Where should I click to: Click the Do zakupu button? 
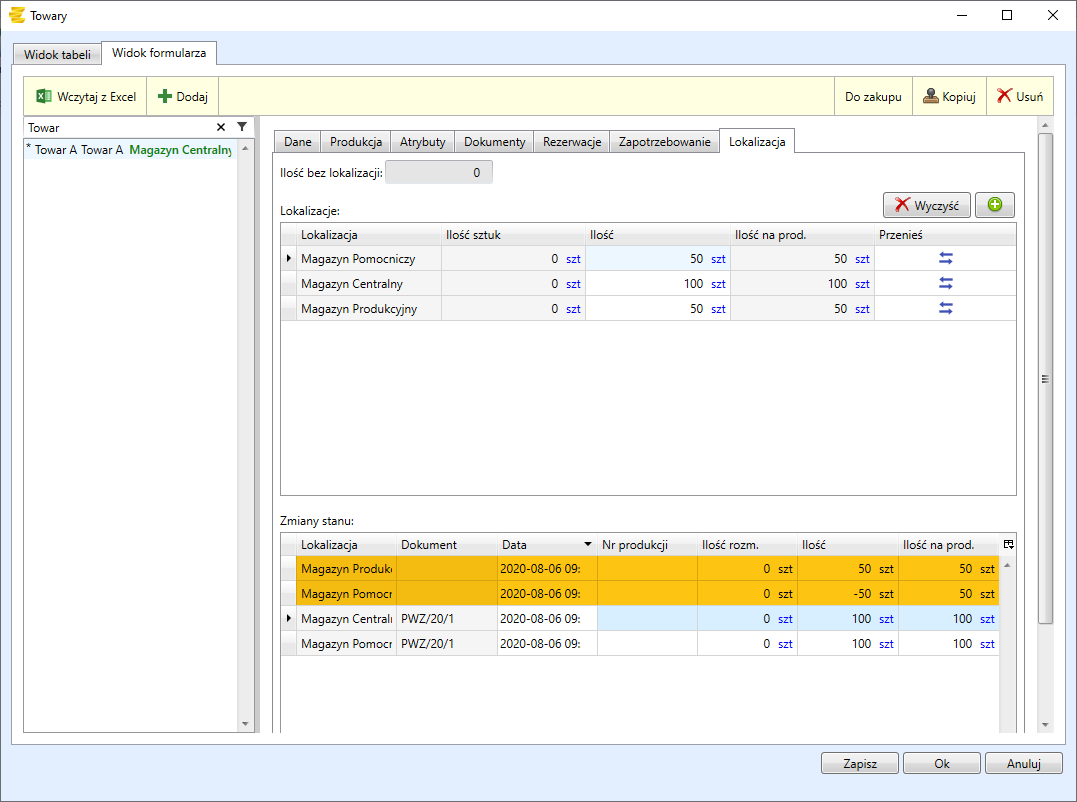[872, 97]
